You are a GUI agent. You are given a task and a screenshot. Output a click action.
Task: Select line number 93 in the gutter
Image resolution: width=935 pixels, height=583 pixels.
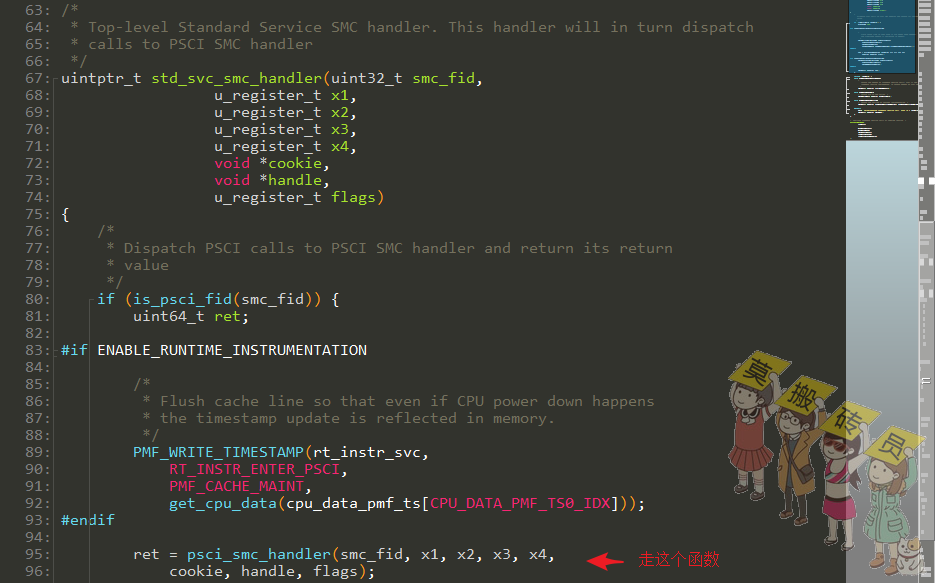(38, 520)
